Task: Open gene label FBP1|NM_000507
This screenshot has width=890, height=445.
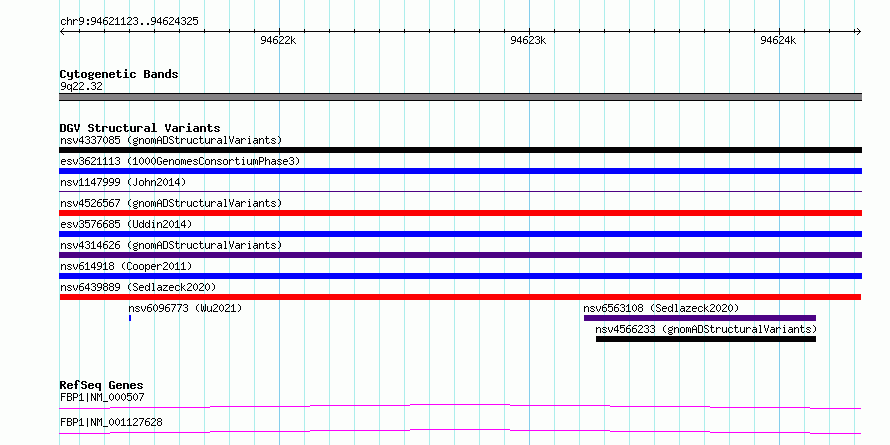Action: click(x=102, y=397)
